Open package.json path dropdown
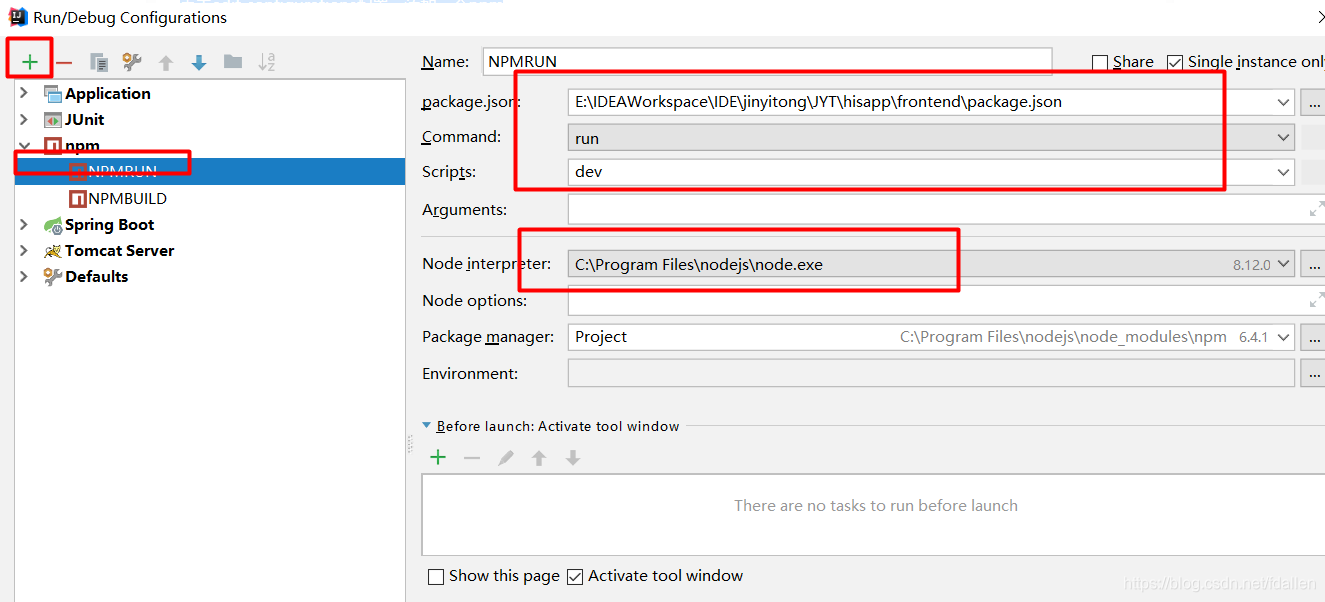The height and width of the screenshot is (602, 1325). pos(1283,101)
